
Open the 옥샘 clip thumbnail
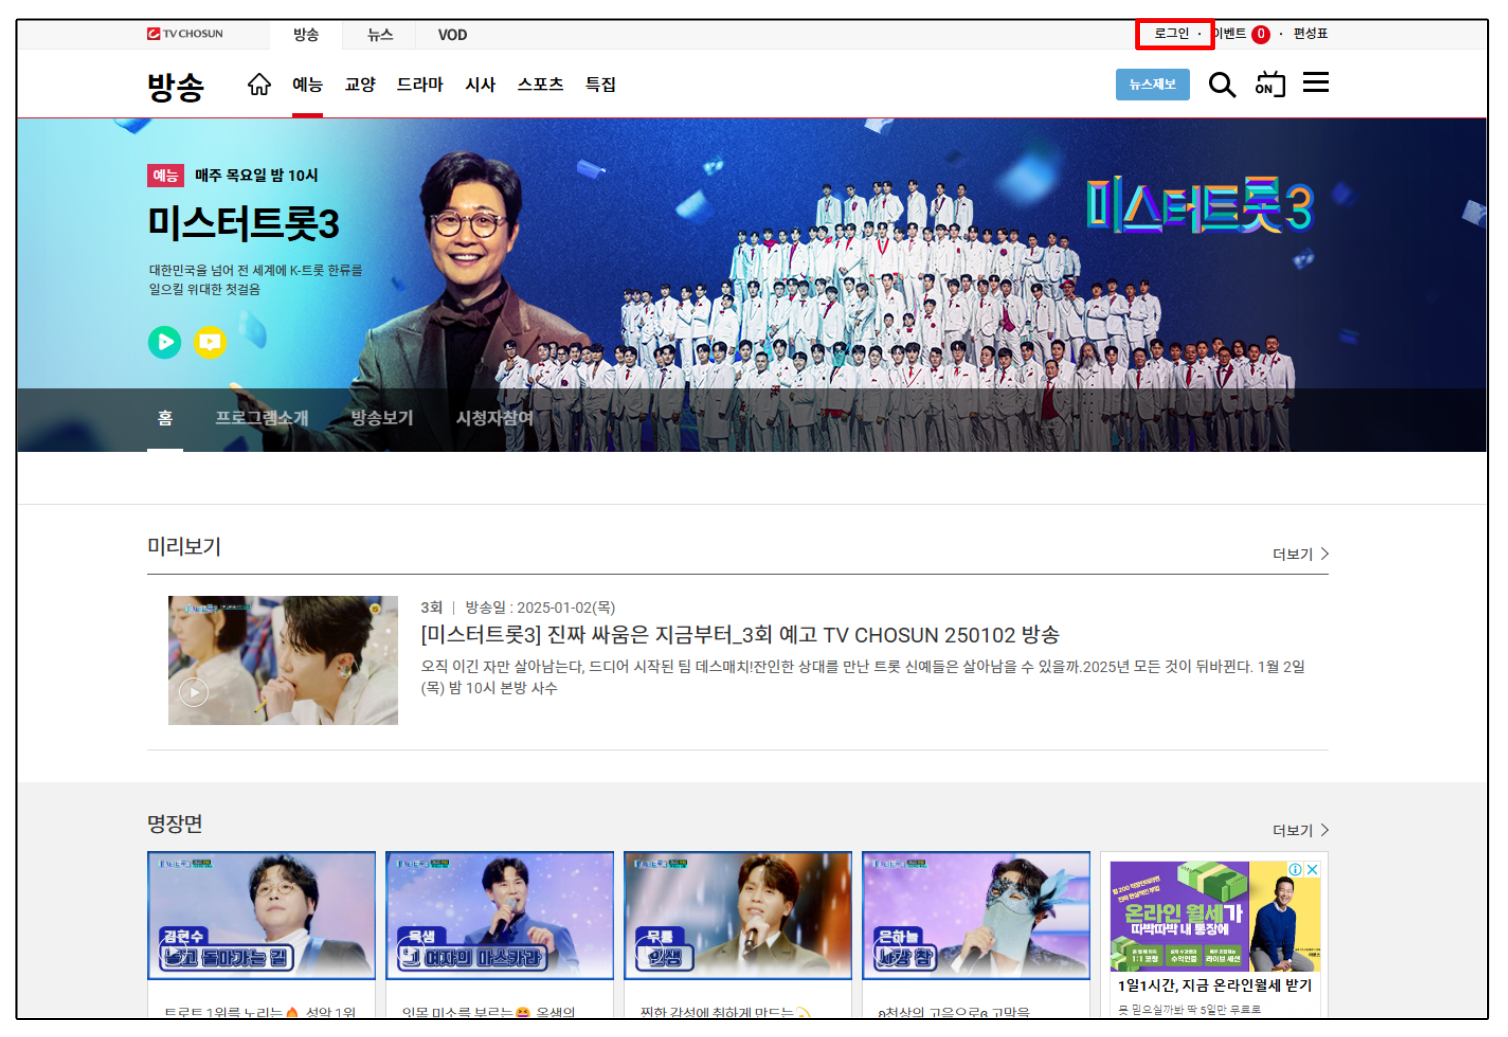[500, 915]
